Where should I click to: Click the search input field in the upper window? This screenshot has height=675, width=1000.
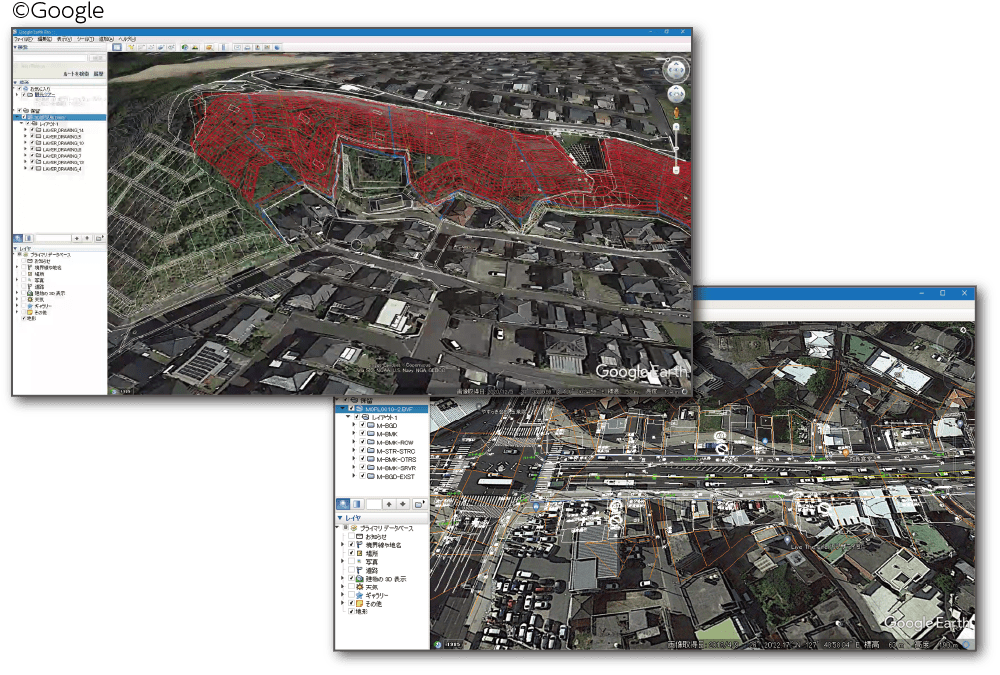(50, 58)
